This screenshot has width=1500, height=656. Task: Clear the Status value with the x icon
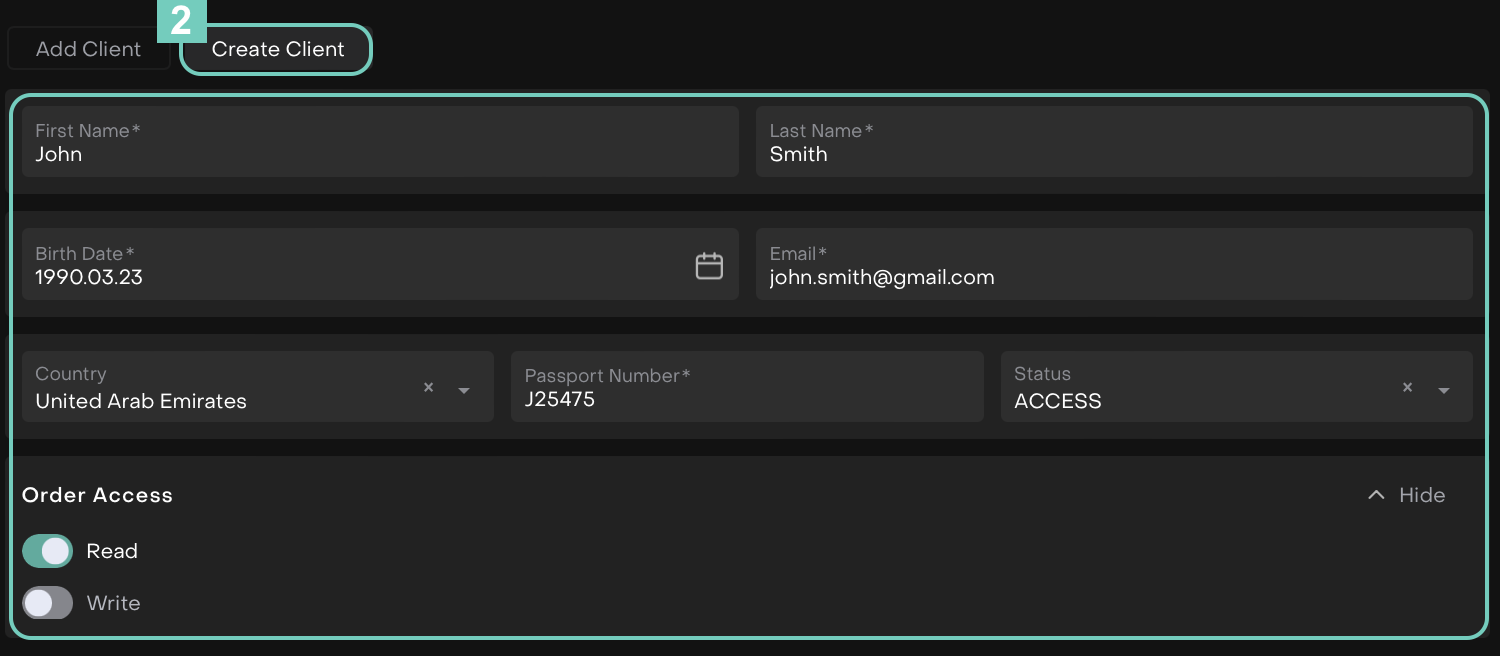point(1407,388)
